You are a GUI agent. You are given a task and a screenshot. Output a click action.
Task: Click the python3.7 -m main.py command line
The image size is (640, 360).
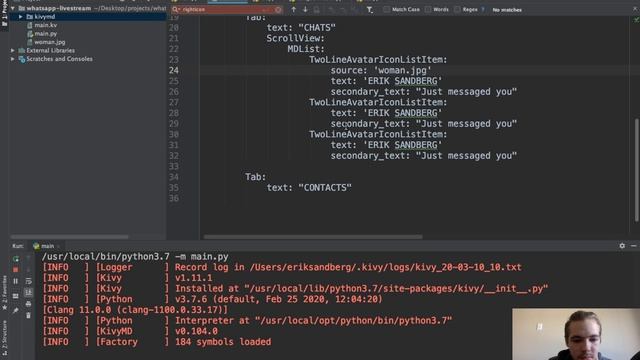pyautogui.click(x=135, y=257)
